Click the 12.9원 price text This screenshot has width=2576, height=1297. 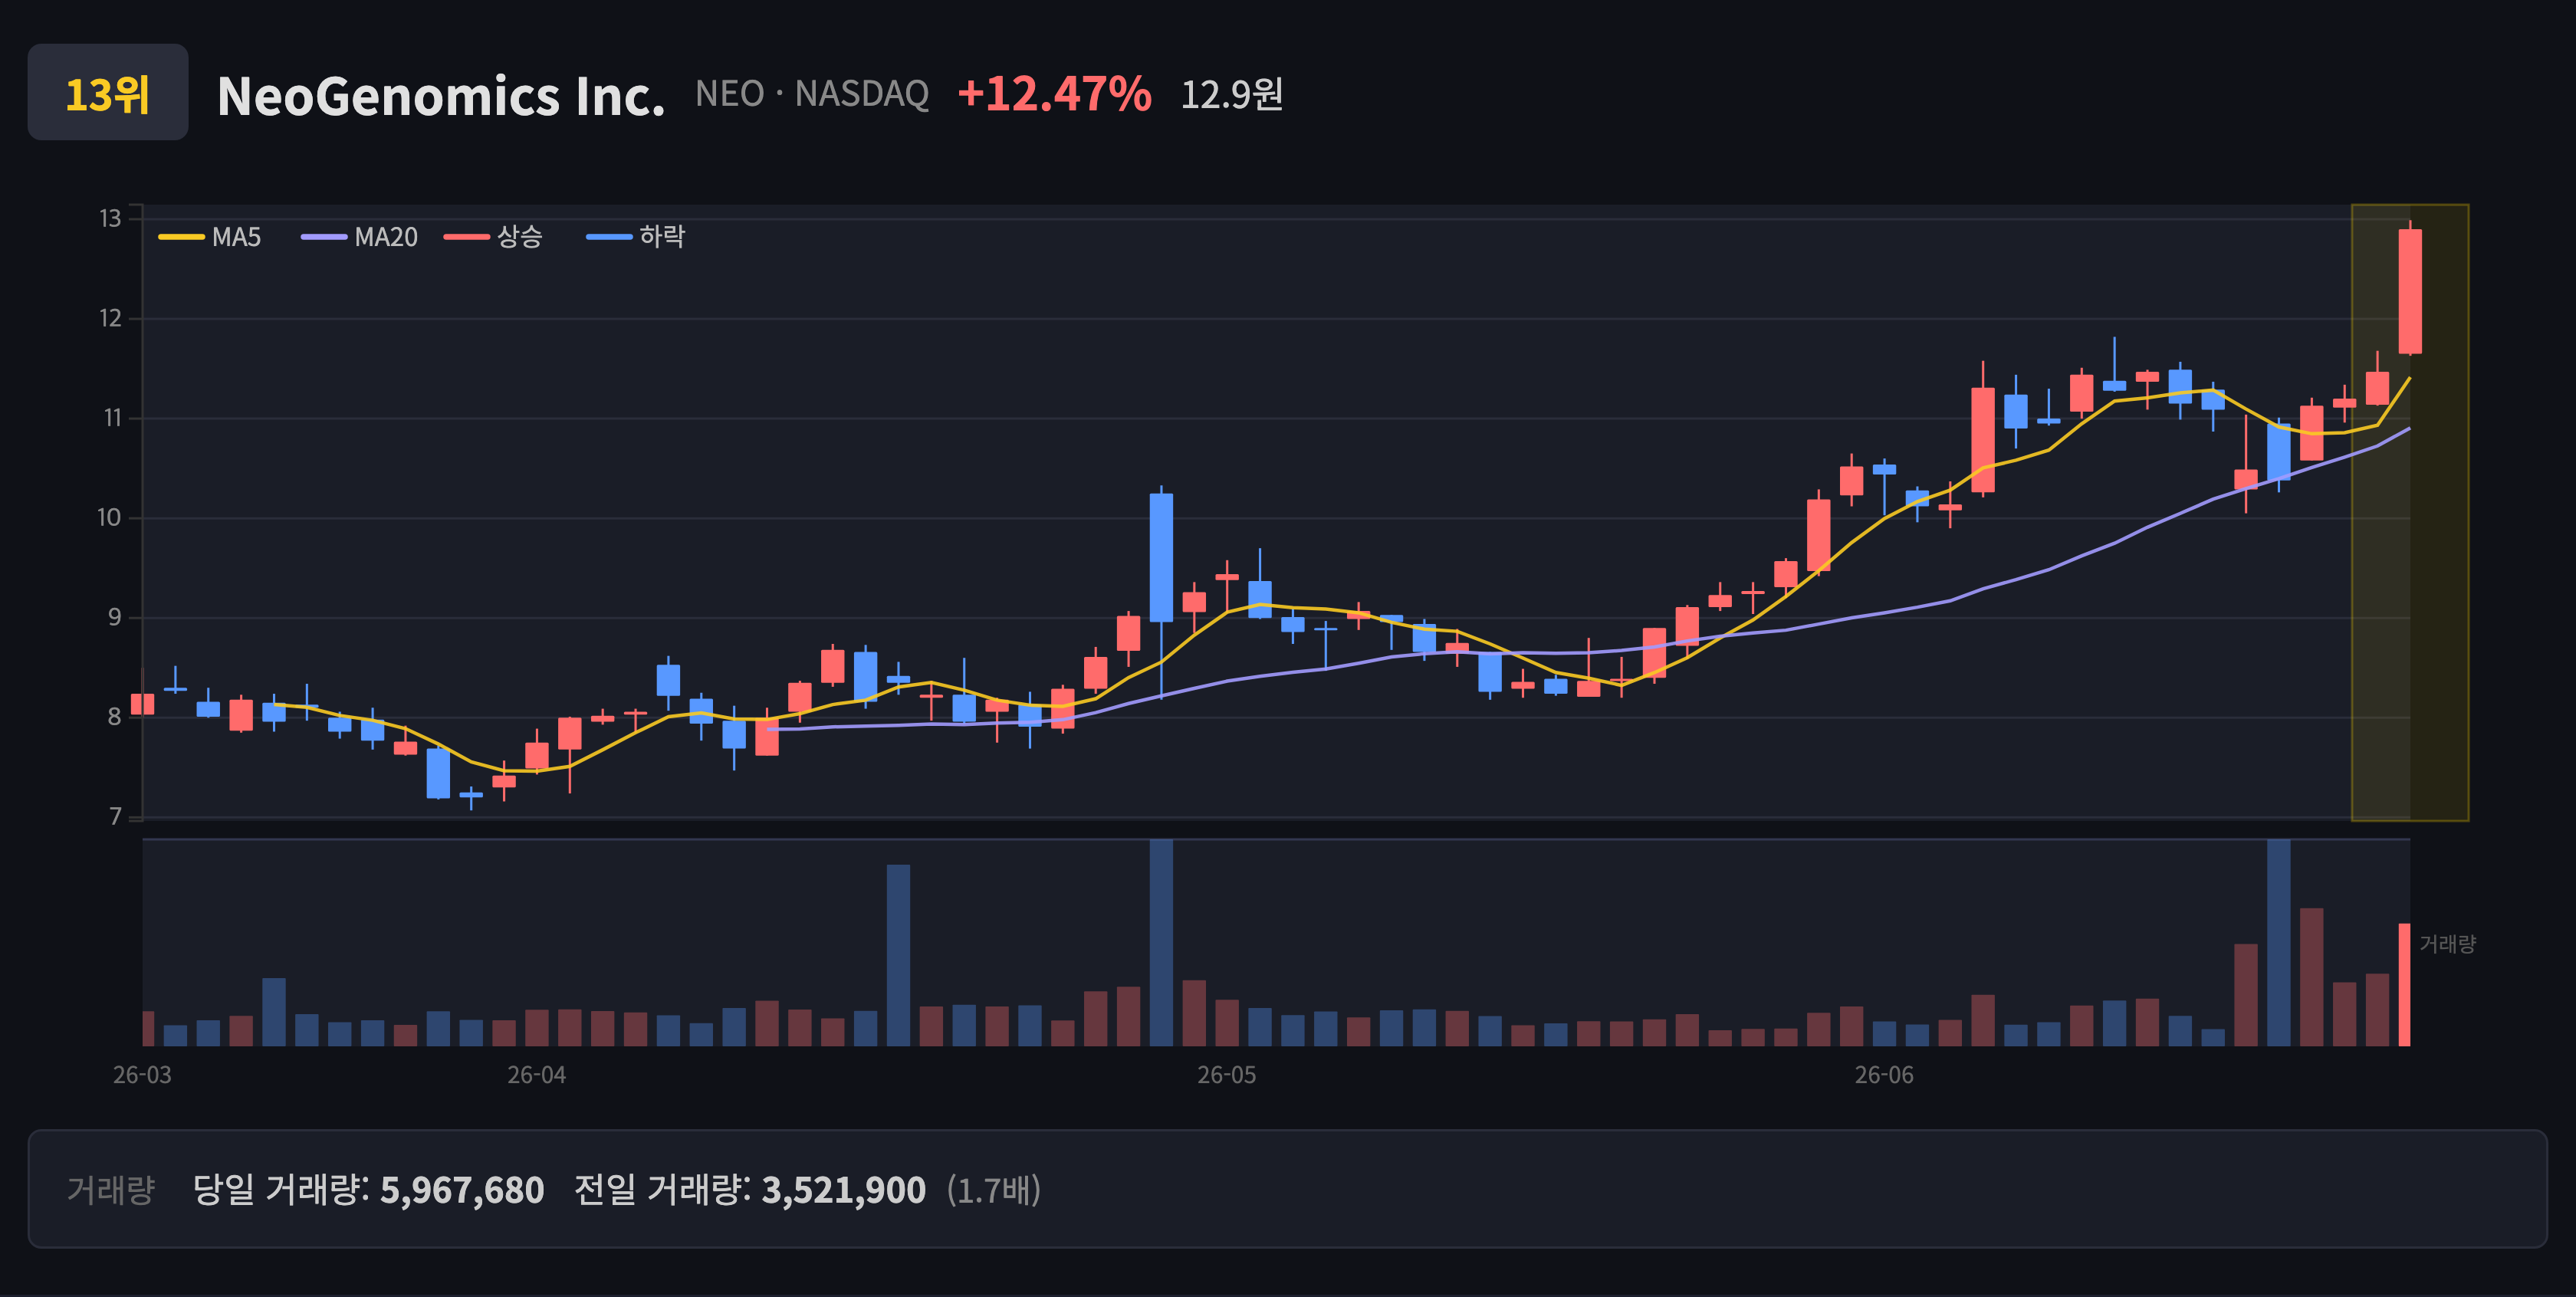tap(1232, 95)
